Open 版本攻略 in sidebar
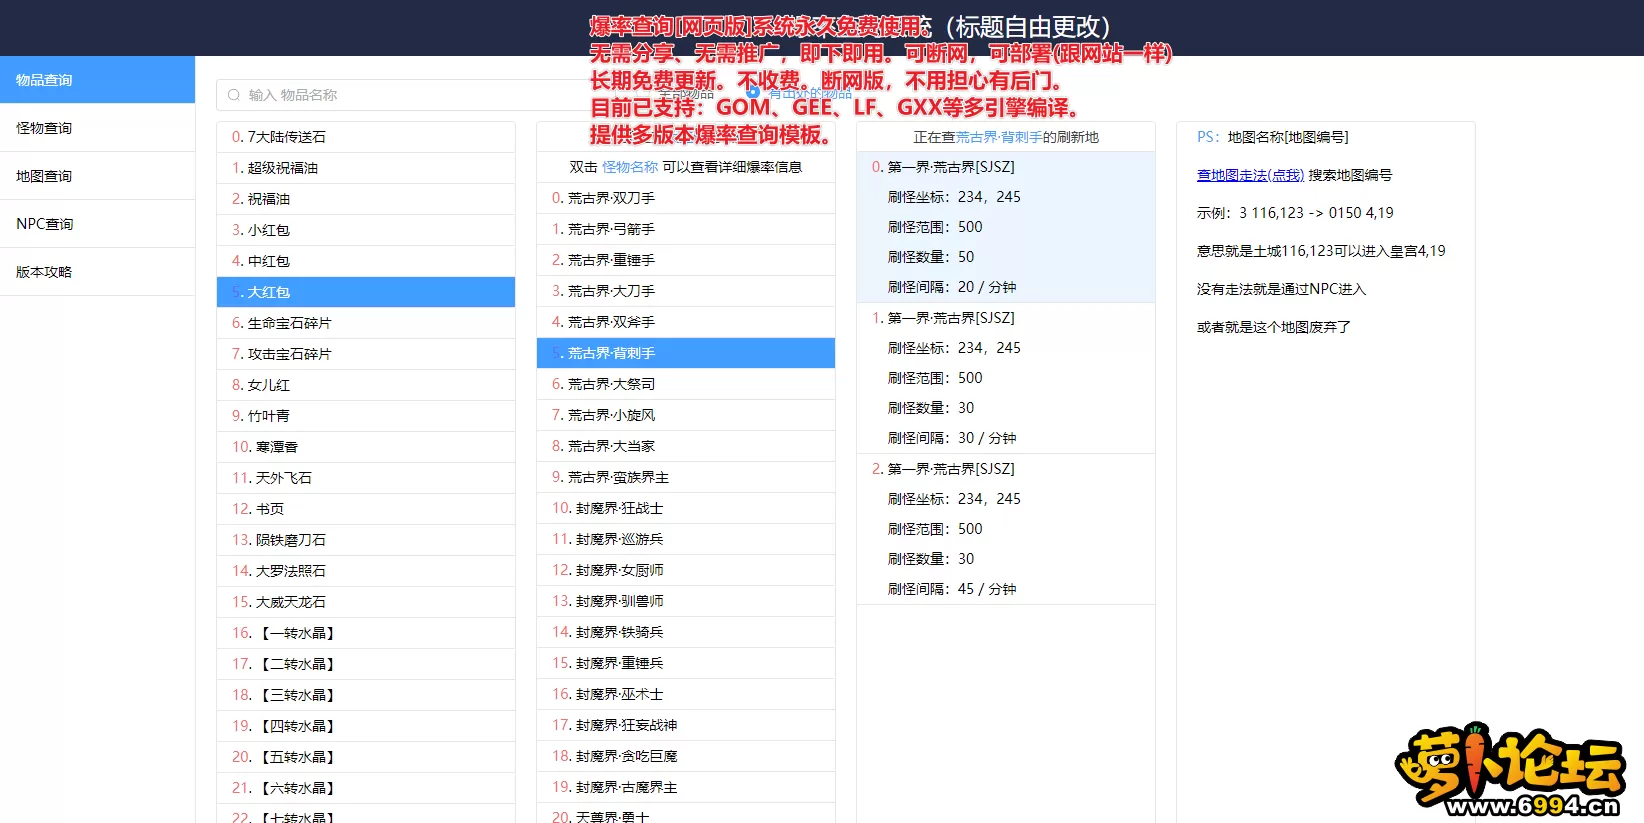 point(97,272)
